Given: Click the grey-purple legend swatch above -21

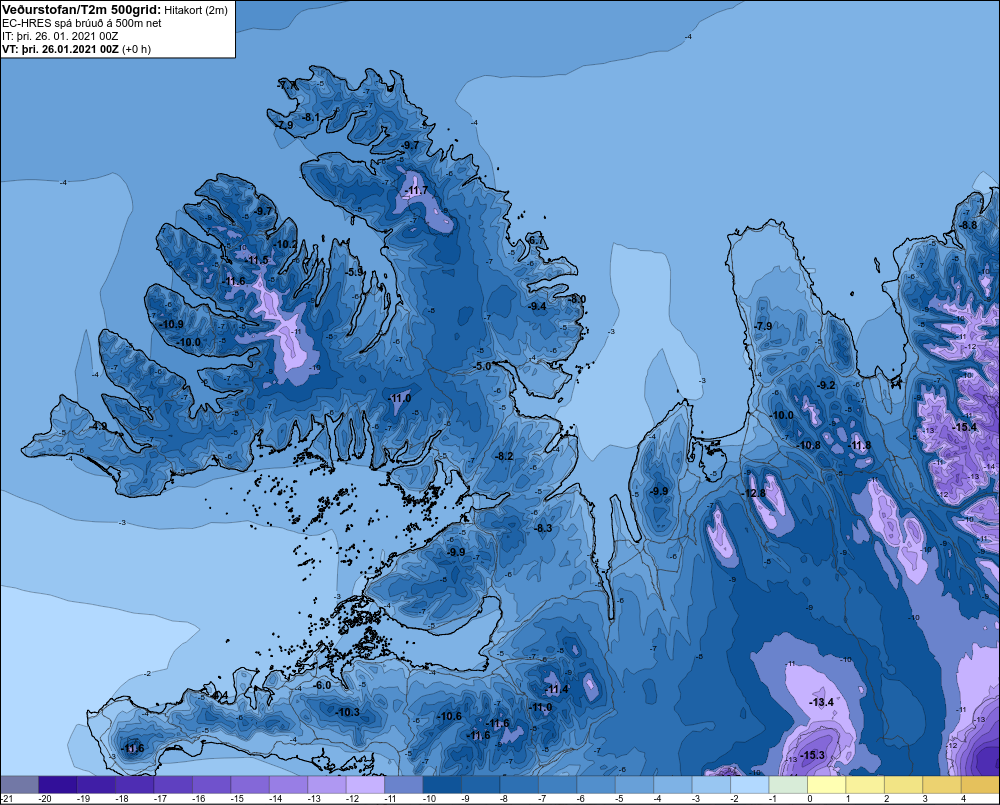Looking at the screenshot, I should point(19,785).
